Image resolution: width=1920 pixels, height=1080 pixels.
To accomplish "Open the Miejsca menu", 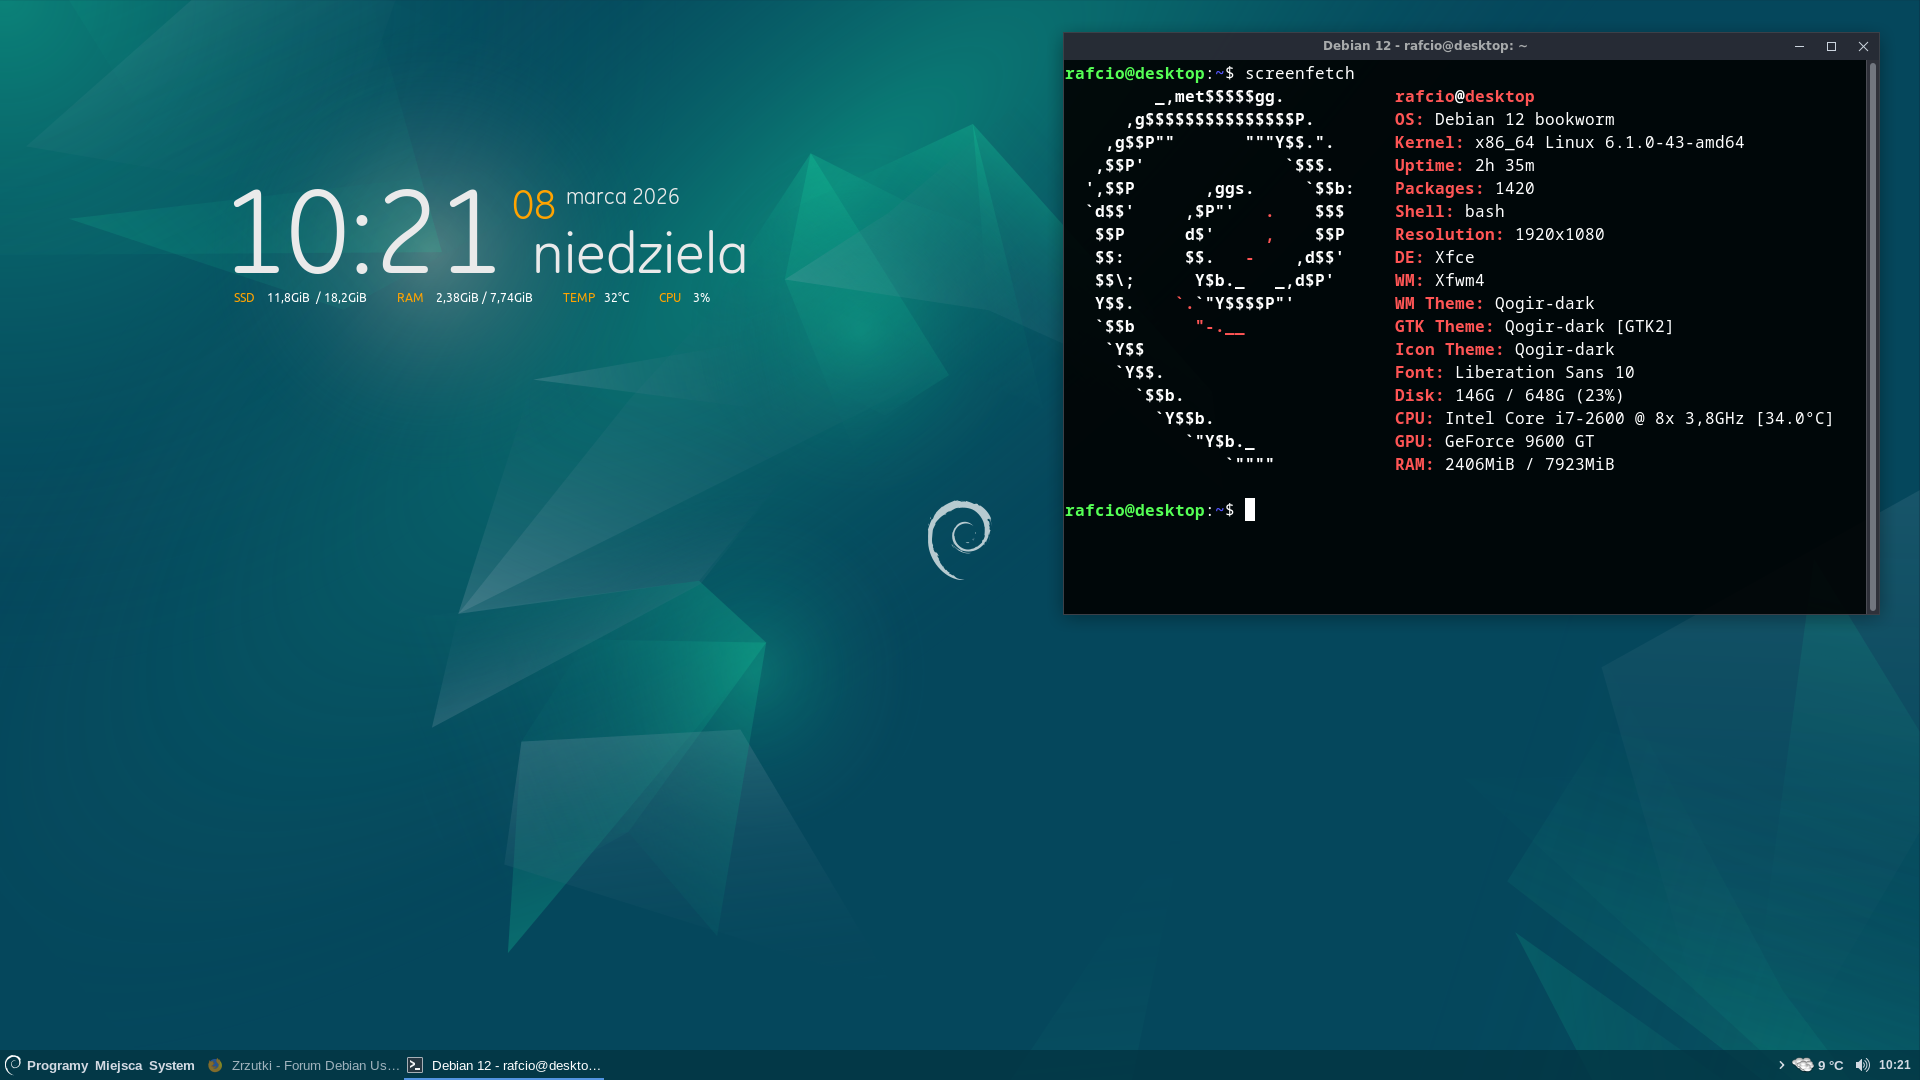I will pos(118,1065).
